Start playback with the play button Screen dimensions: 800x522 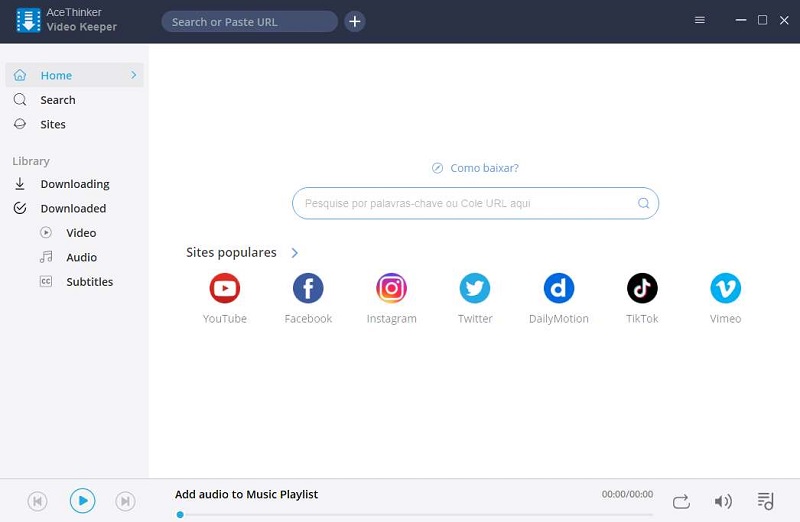(82, 501)
